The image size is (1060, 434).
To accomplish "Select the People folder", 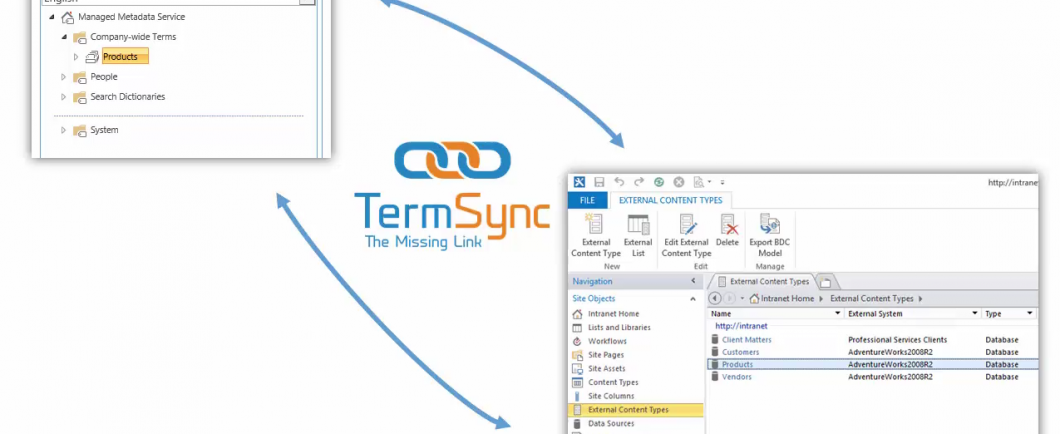I will 103,77.
